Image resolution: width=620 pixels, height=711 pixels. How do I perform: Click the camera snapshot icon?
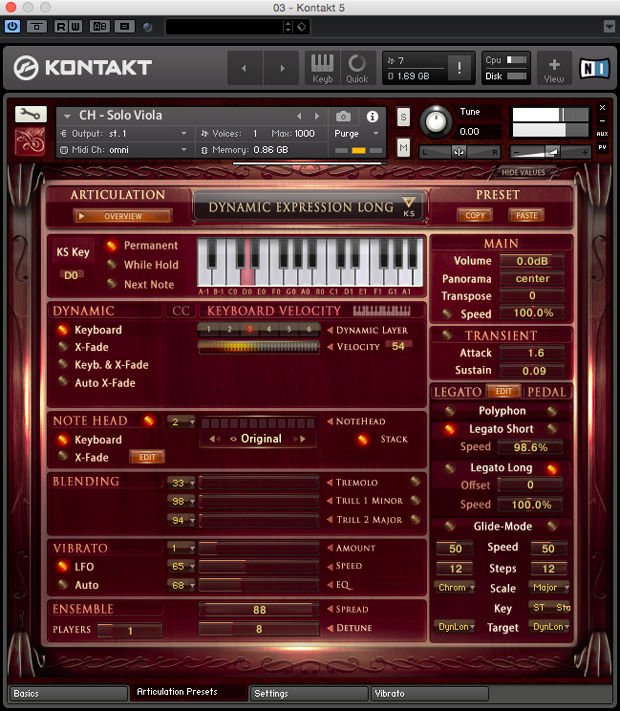[x=343, y=116]
